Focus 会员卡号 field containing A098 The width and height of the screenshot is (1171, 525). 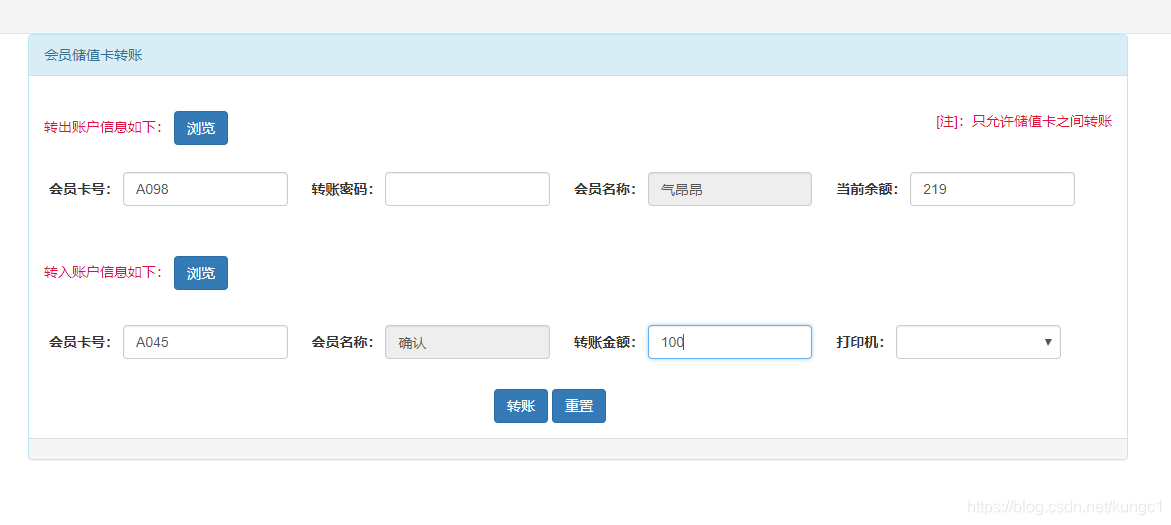[x=205, y=189]
